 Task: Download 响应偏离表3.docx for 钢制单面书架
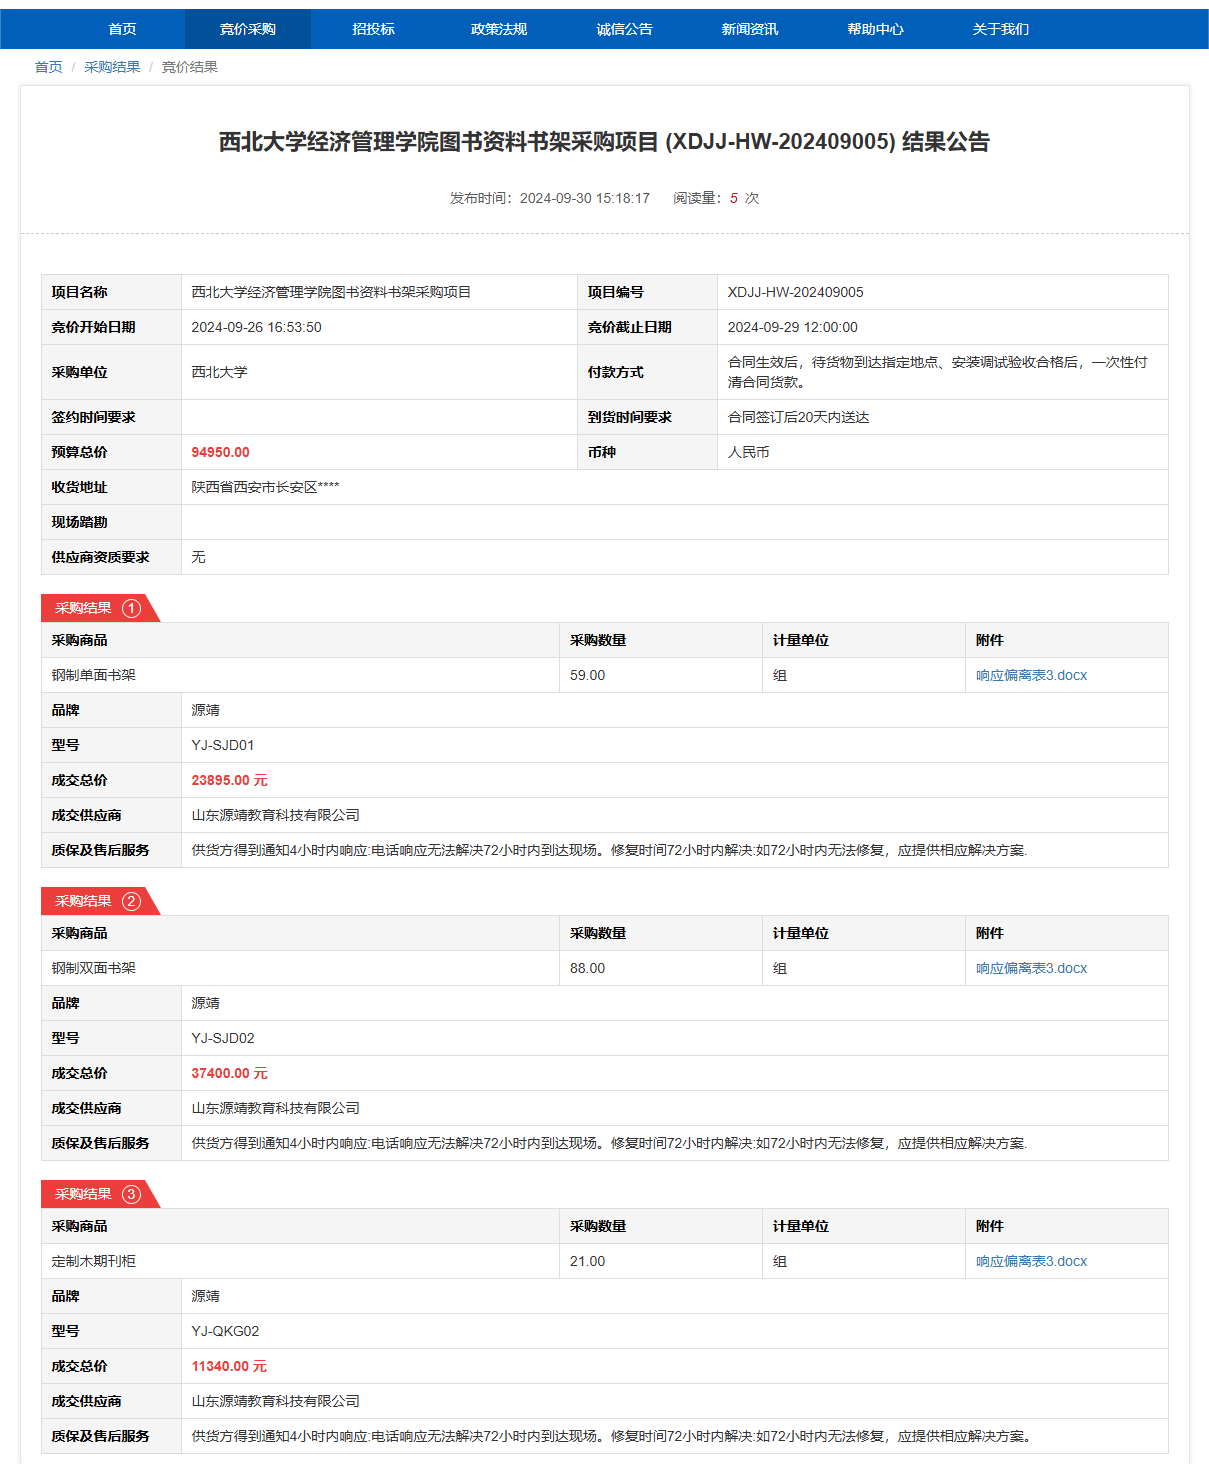point(1031,675)
